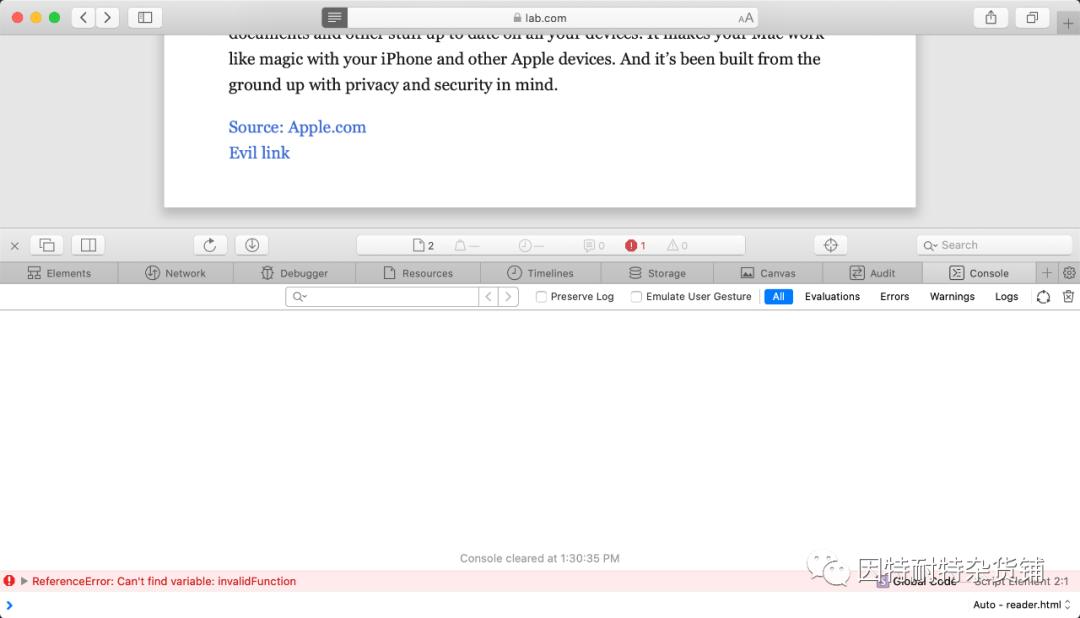Screen dimensions: 1080x618
Task: Filter console by Errors
Action: click(x=894, y=296)
